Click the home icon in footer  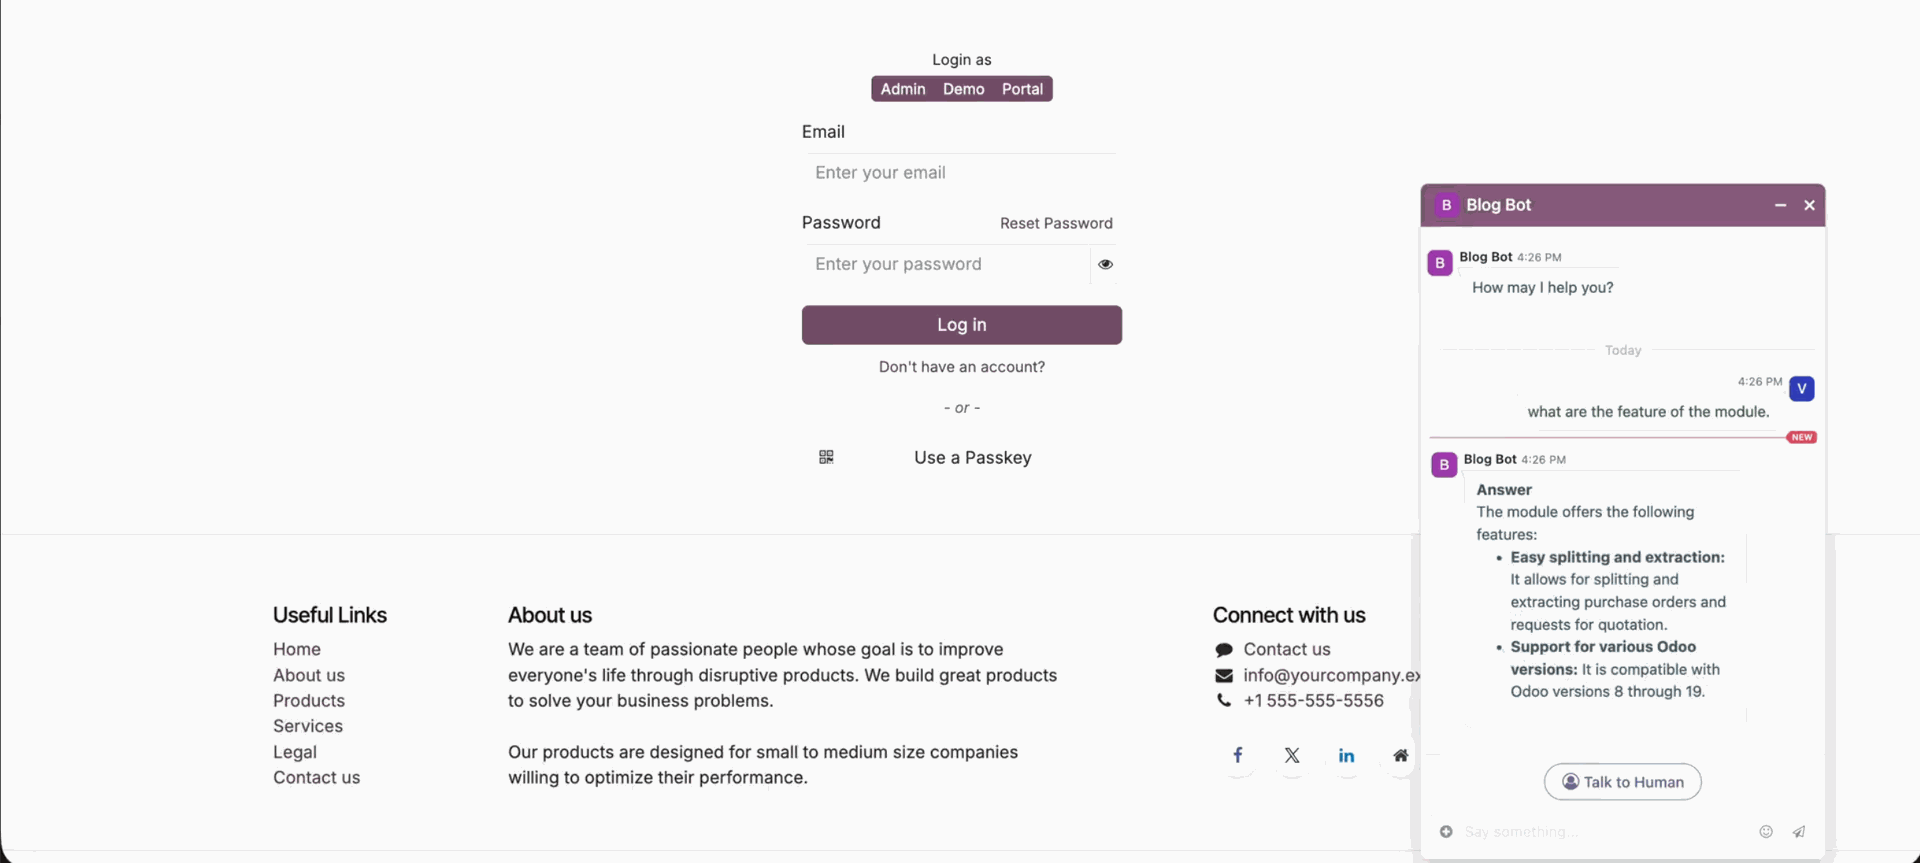point(1400,755)
